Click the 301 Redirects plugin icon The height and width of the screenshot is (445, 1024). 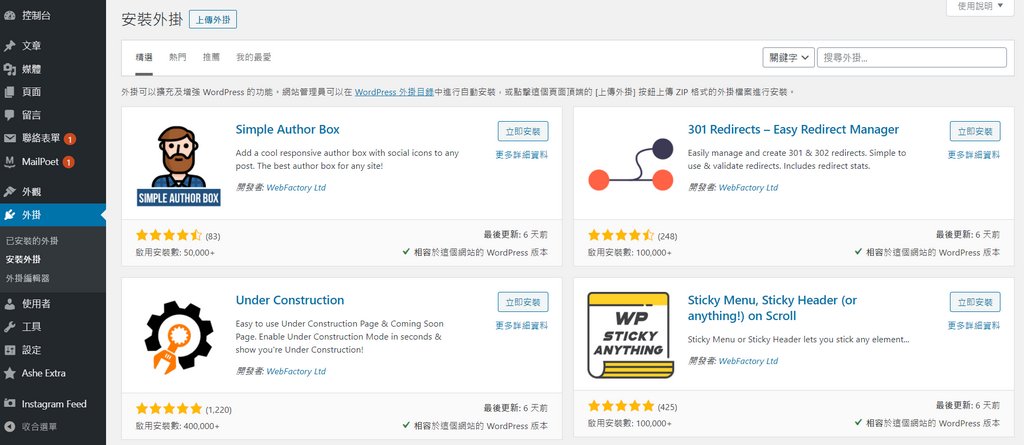tap(630, 165)
